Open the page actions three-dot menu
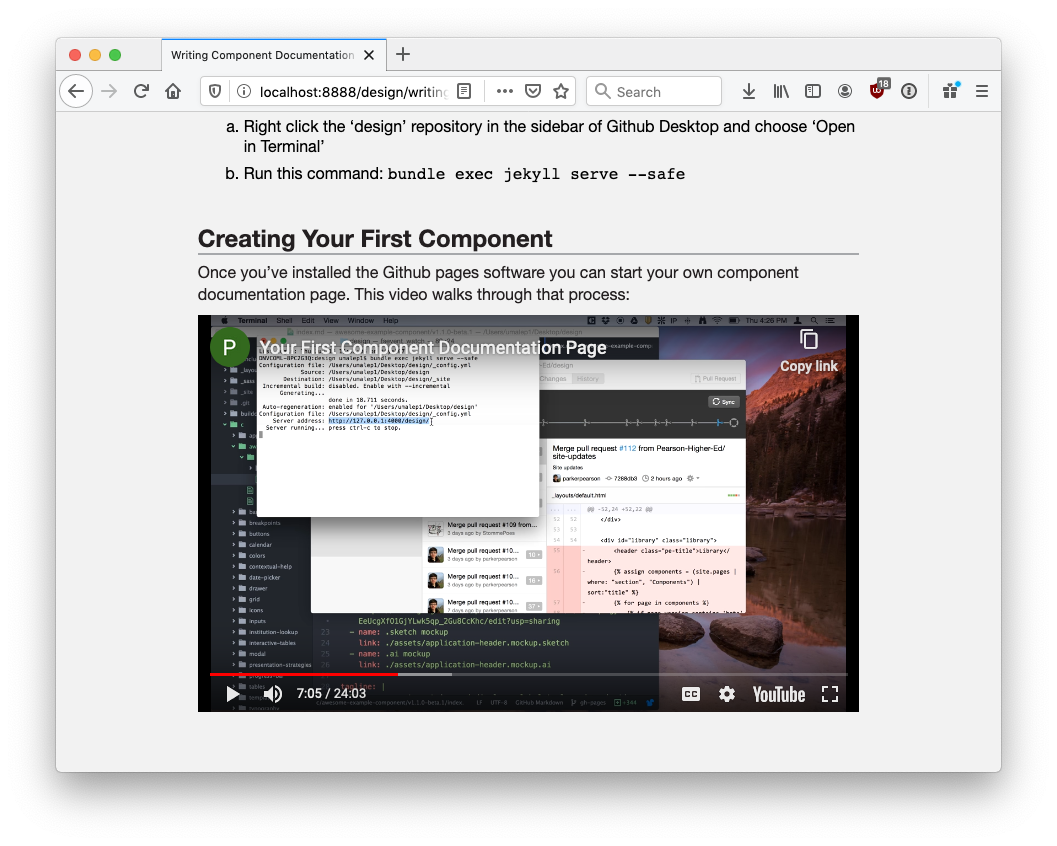1057x846 pixels. (x=504, y=91)
